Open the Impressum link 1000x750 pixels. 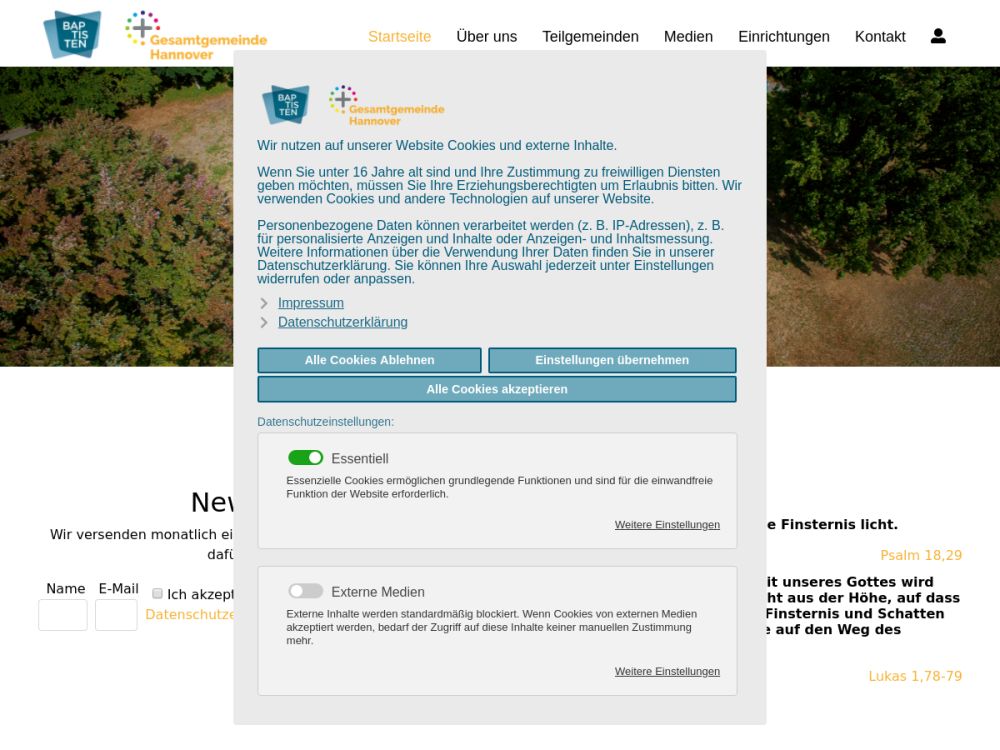tap(311, 303)
